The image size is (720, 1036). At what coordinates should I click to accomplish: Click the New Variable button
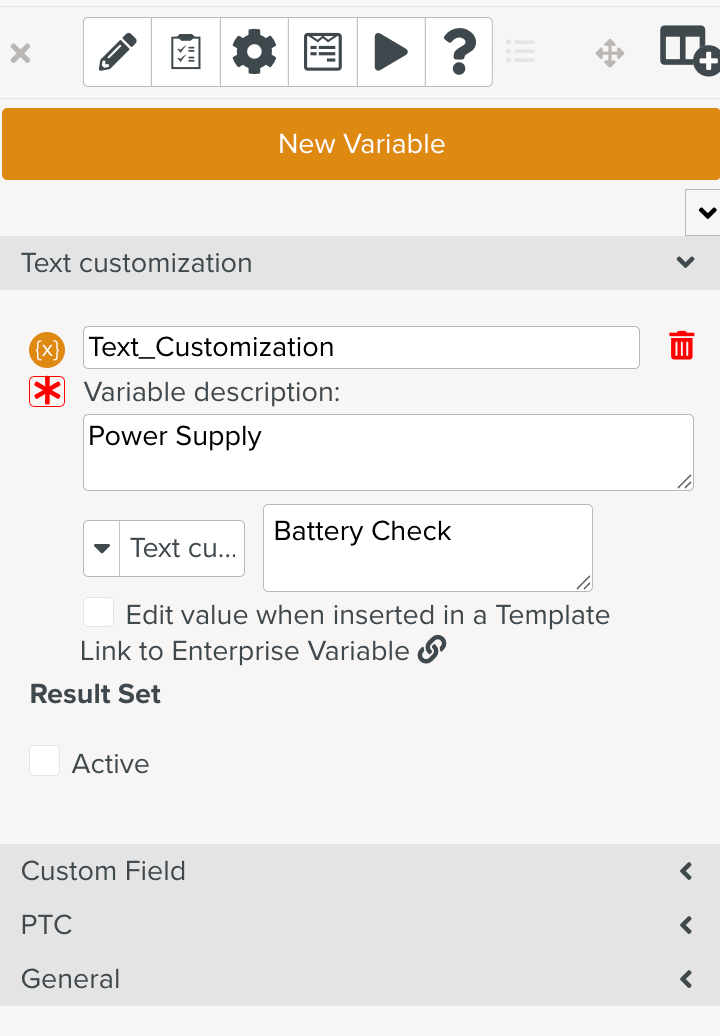tap(361, 144)
